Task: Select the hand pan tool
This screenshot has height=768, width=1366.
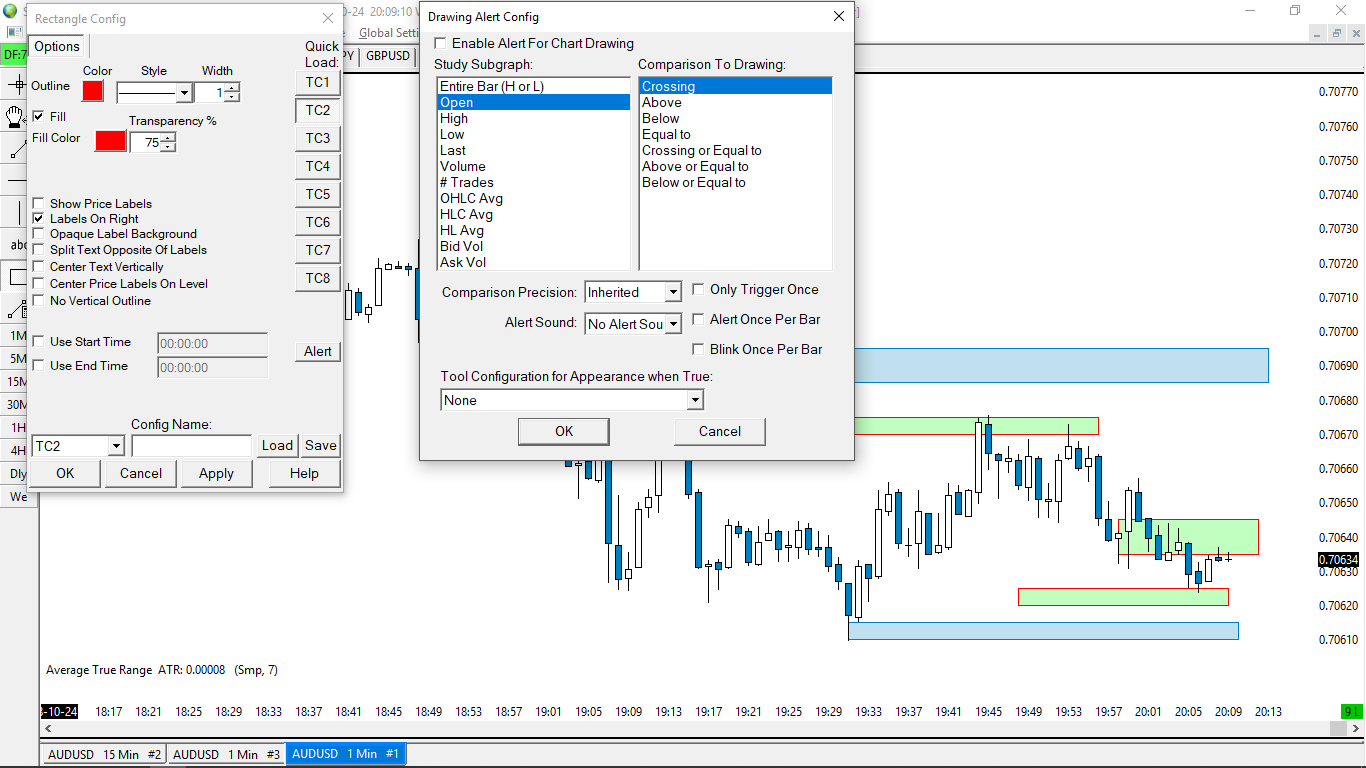Action: click(x=15, y=116)
